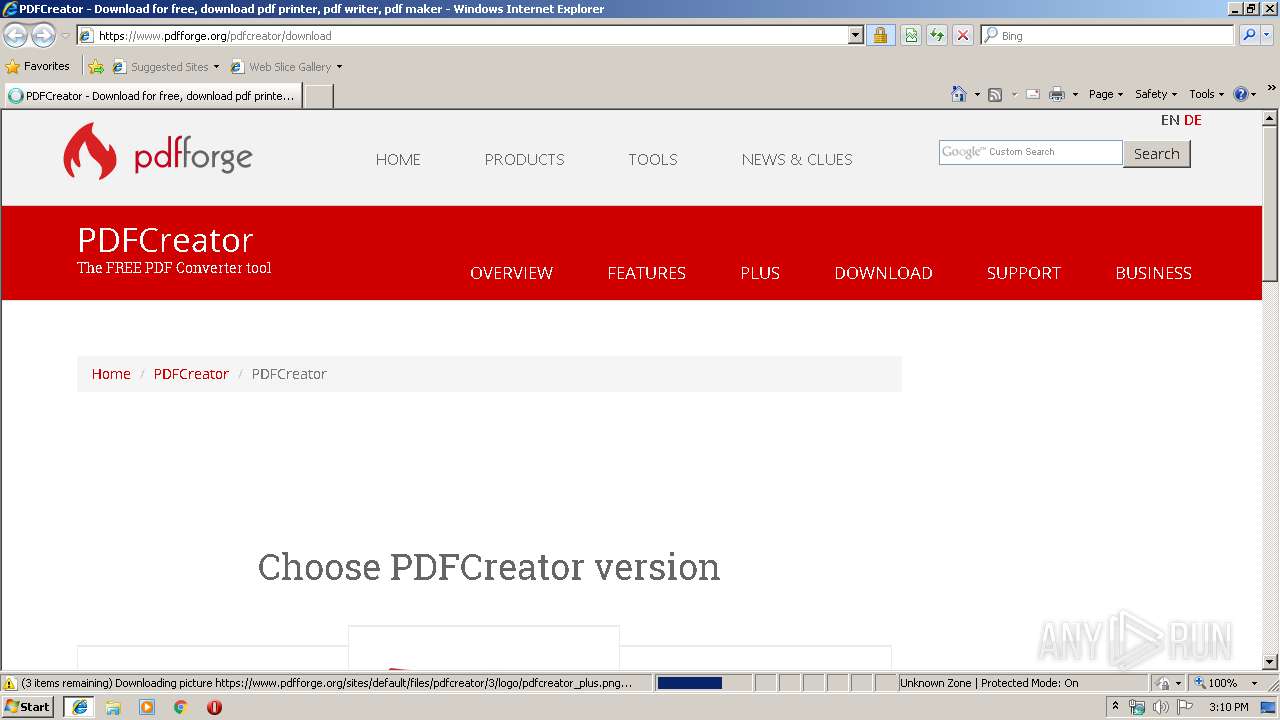Screen dimensions: 1280x720
Task: Click Home breadcrumb link
Action: click(111, 374)
